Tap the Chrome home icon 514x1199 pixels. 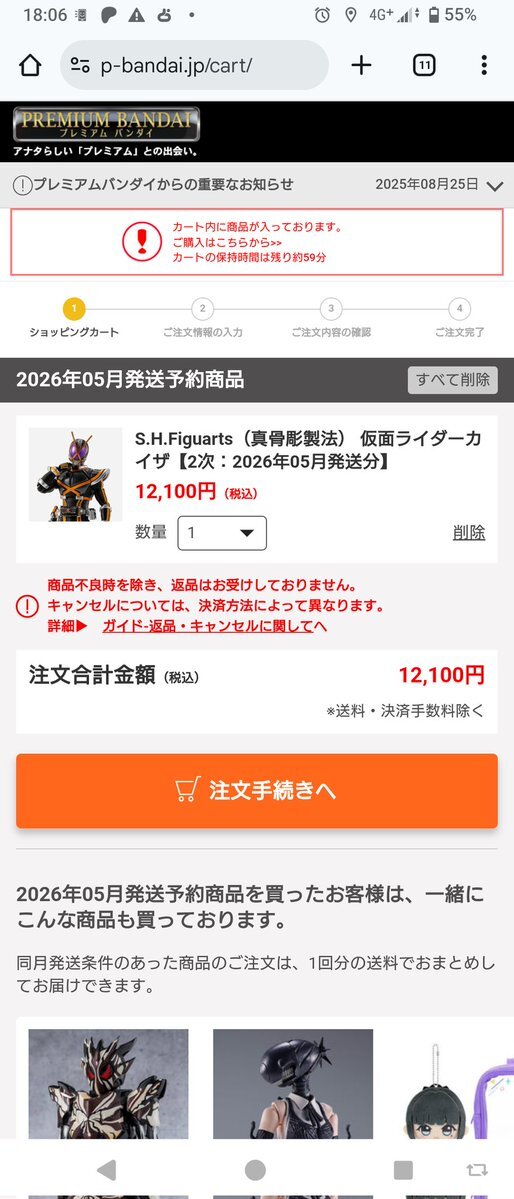point(30,65)
